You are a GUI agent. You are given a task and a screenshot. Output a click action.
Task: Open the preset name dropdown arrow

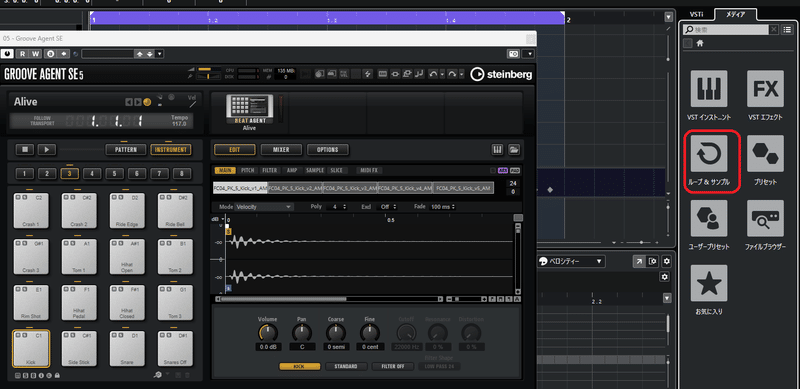coord(160,54)
